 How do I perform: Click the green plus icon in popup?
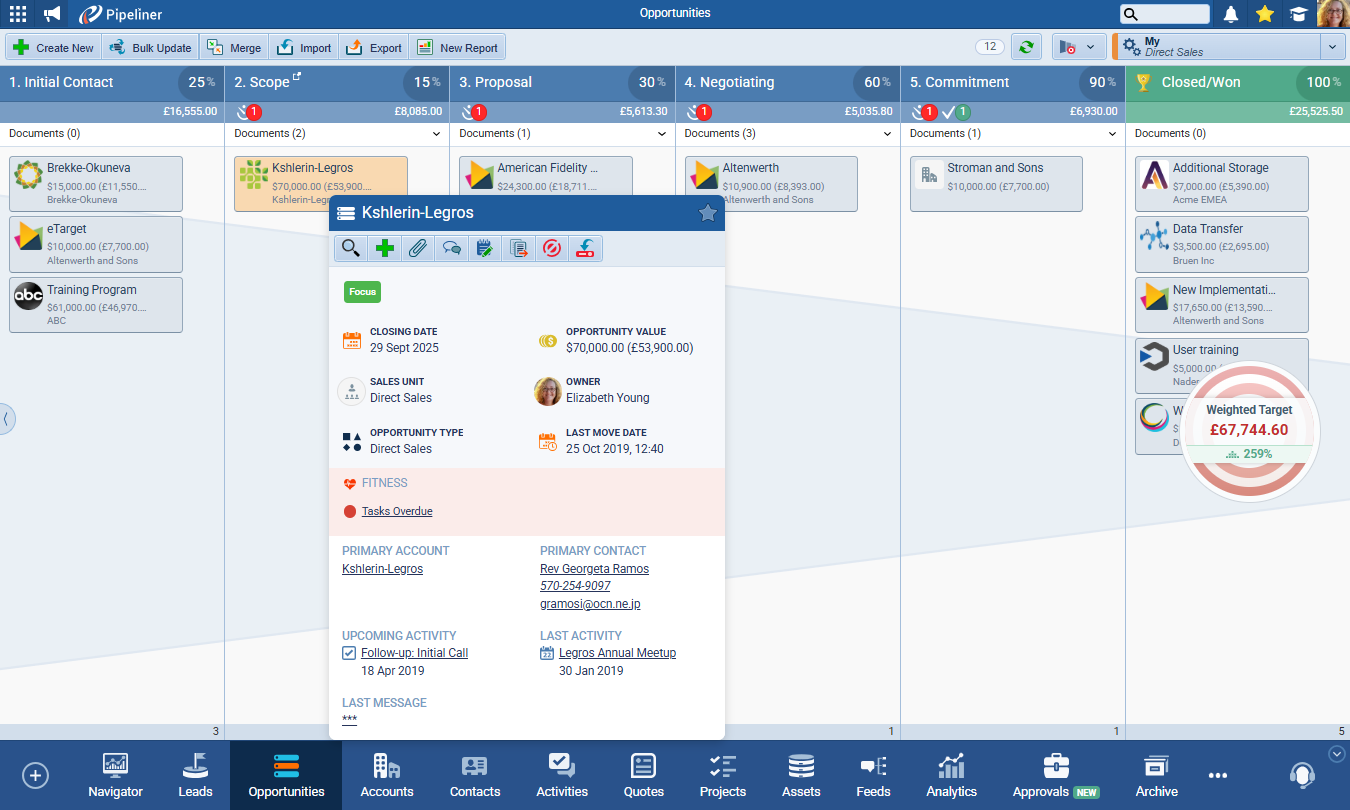(x=384, y=248)
